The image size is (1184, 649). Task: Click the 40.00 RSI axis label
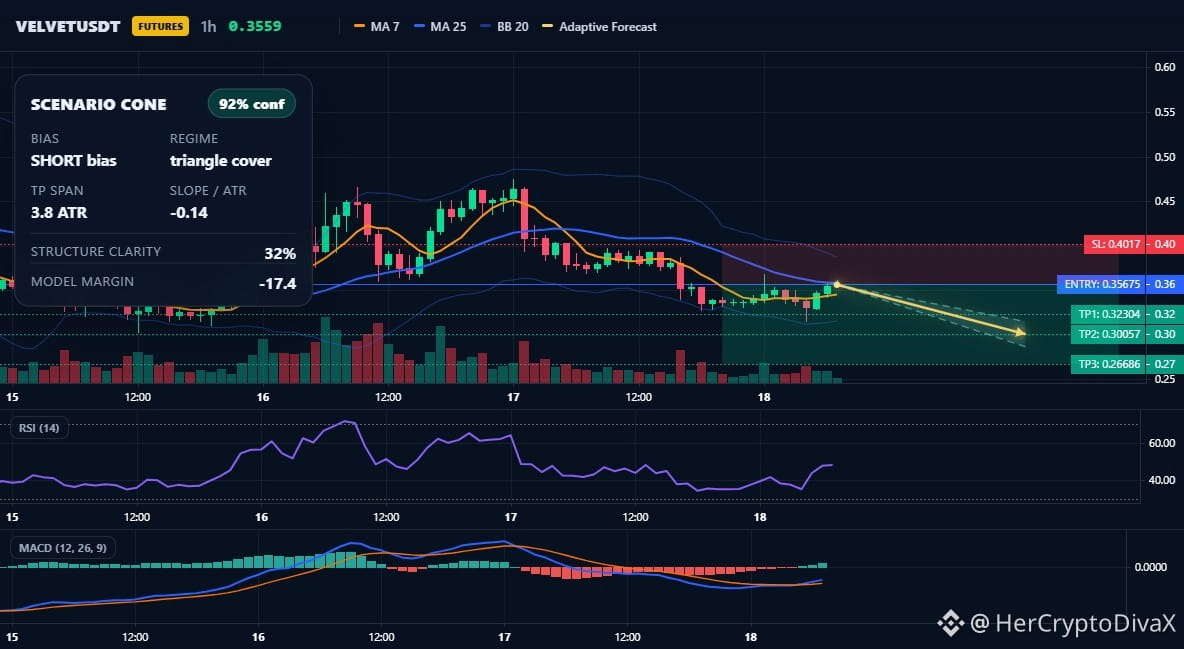coord(1162,480)
